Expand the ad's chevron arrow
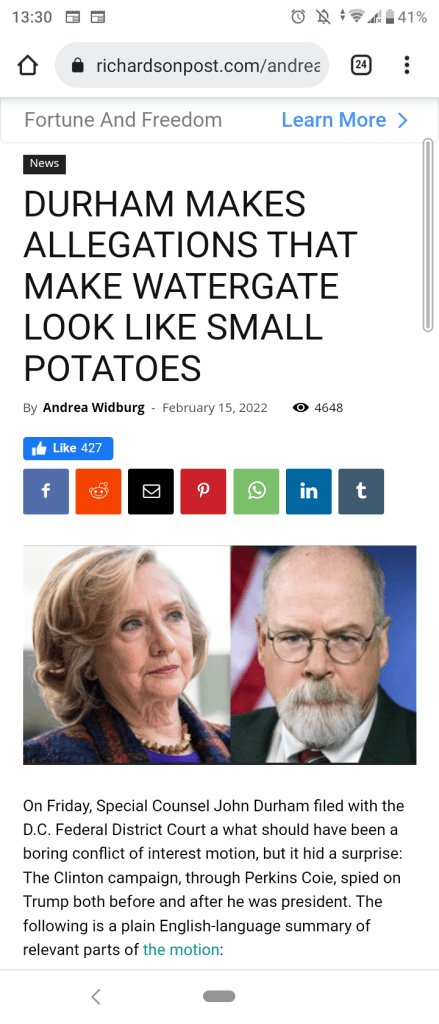 click(402, 120)
